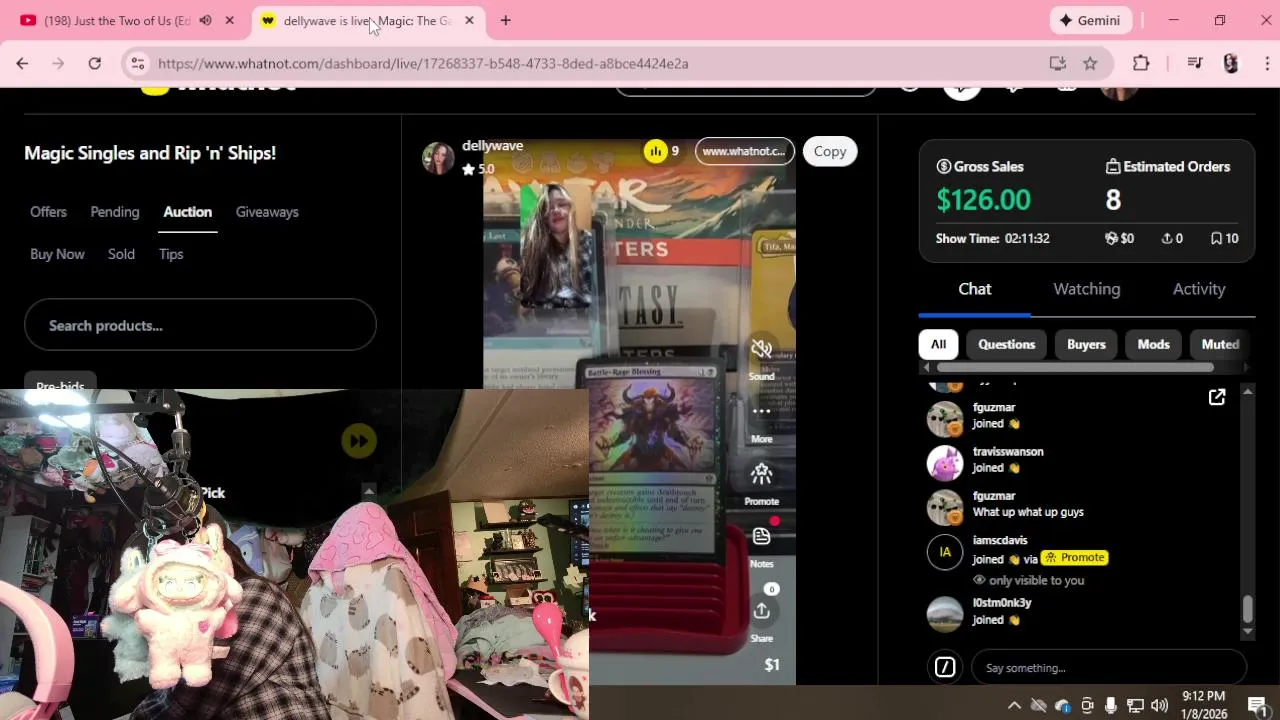The width and height of the screenshot is (1280, 720).
Task: Click right arrow of filter scrollbar
Action: (1246, 368)
